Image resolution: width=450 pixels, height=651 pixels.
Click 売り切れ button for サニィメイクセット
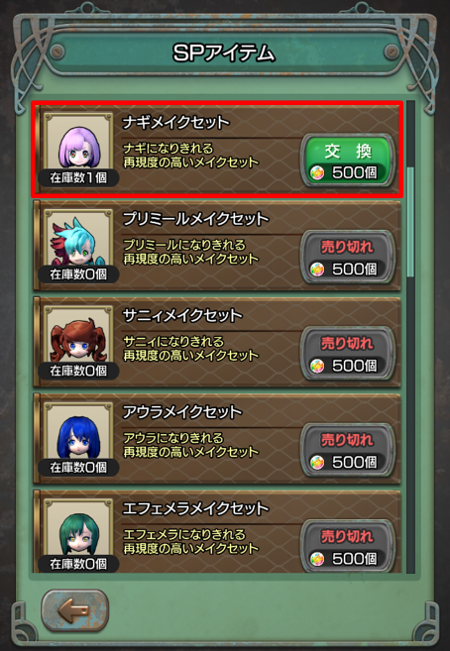pos(348,353)
